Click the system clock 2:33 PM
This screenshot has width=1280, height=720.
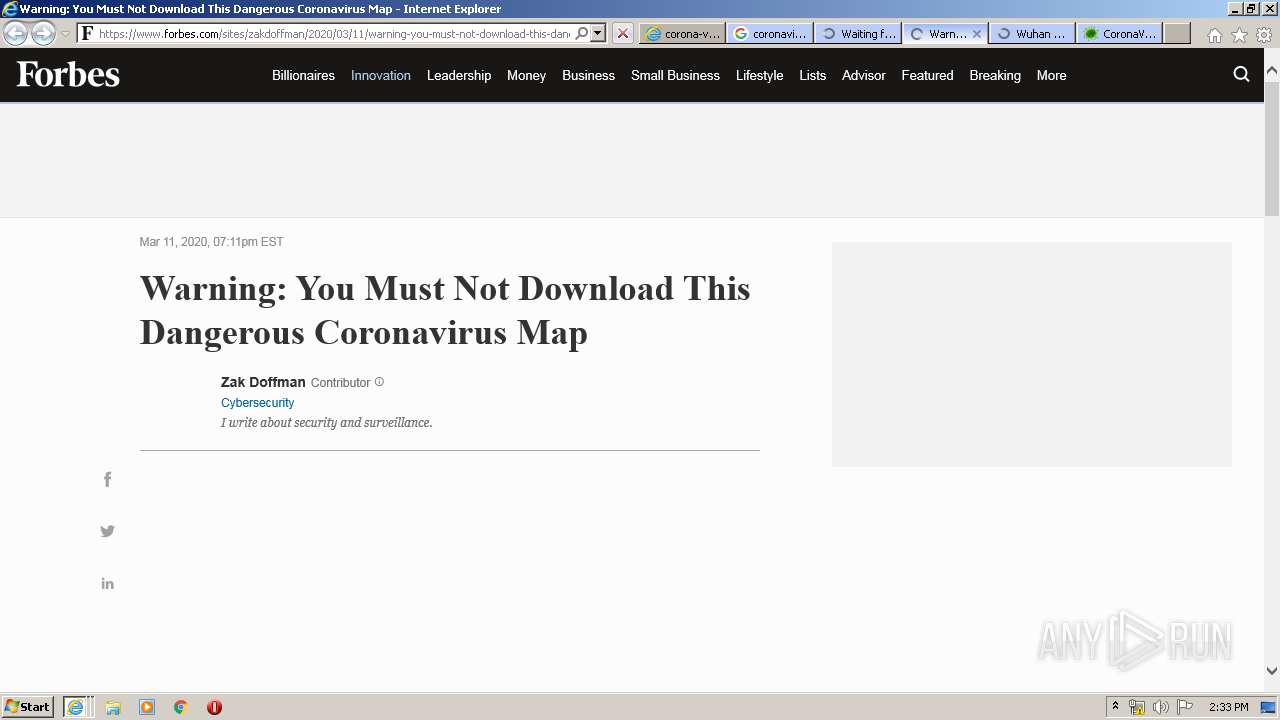pyautogui.click(x=1229, y=707)
